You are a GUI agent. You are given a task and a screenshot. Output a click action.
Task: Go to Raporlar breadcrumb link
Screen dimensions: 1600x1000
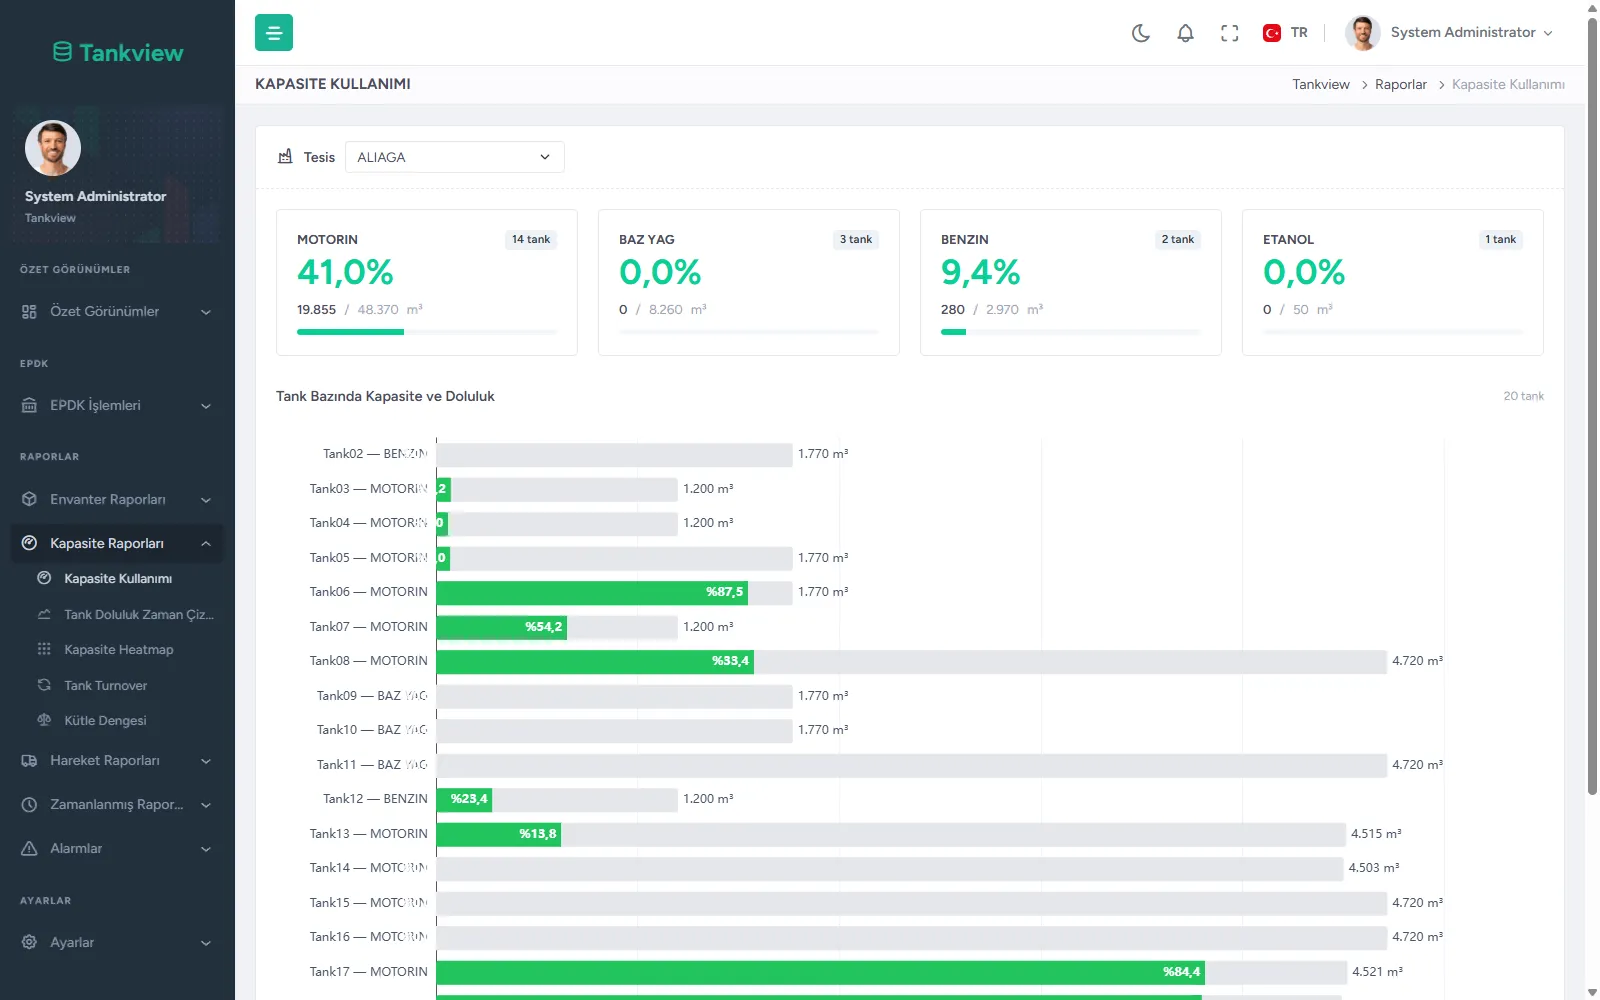[1401, 85]
